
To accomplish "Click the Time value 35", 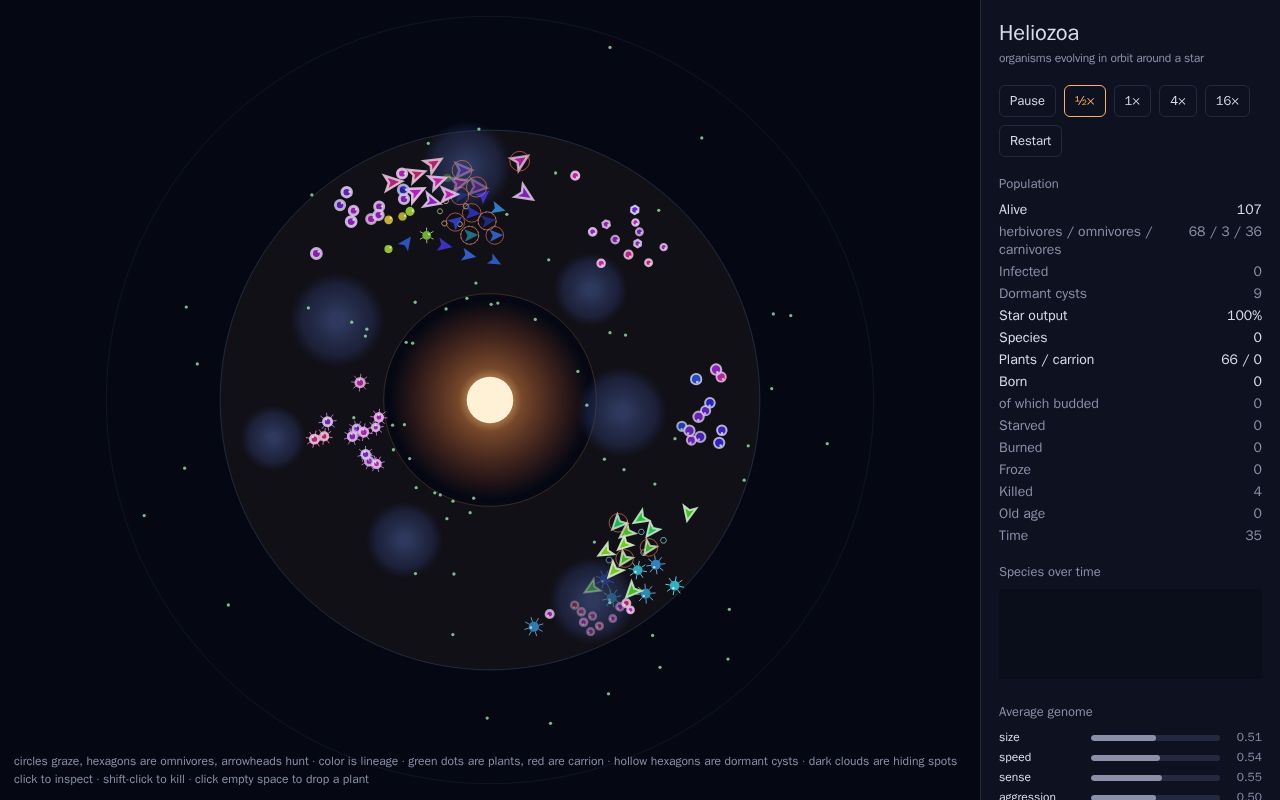I will (x=1253, y=536).
